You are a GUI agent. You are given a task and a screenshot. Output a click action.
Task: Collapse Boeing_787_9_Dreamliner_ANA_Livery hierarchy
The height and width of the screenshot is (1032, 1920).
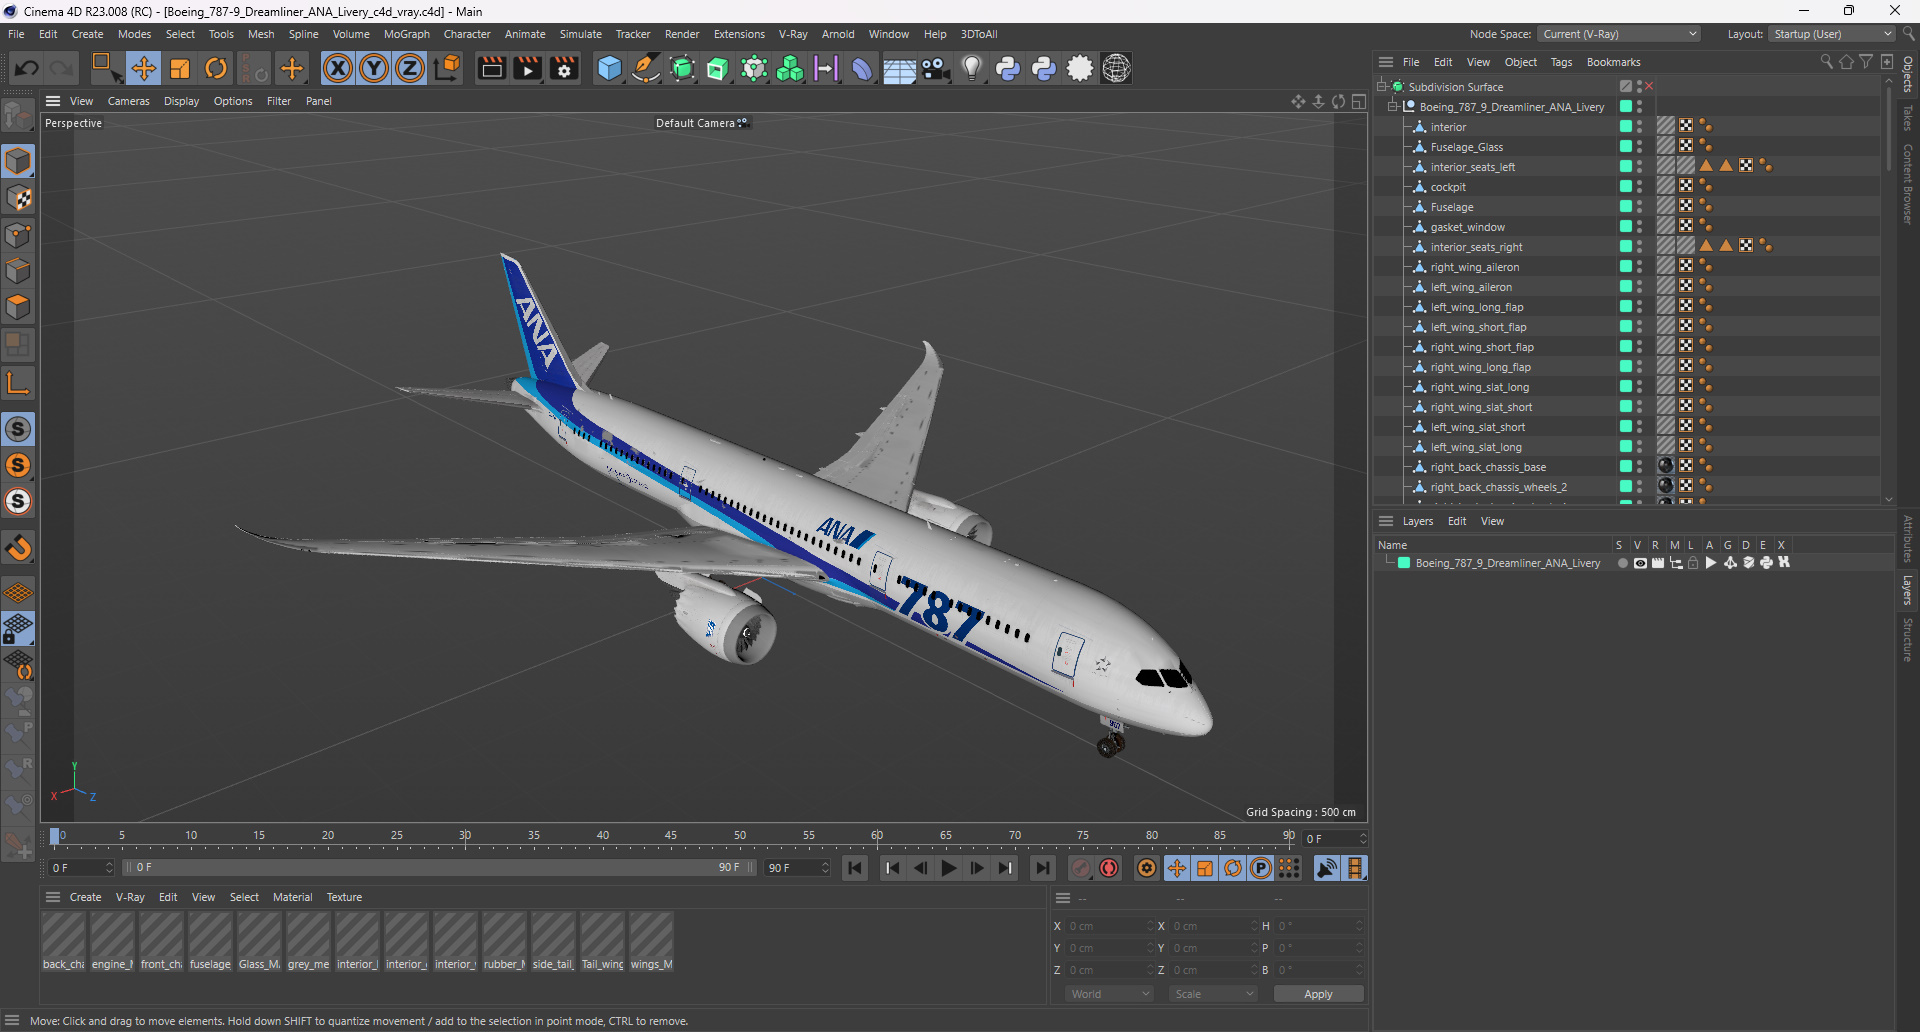click(1392, 107)
